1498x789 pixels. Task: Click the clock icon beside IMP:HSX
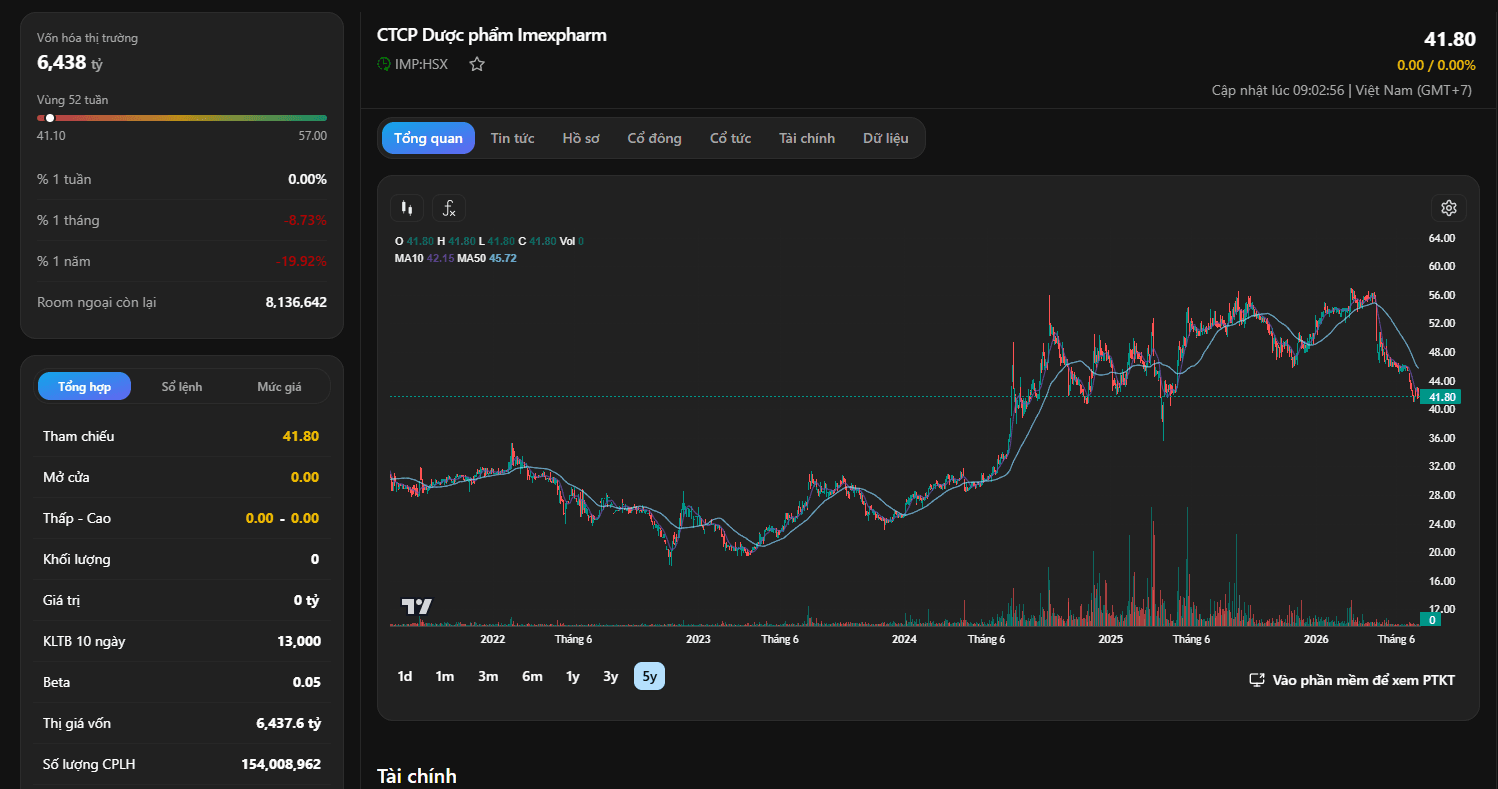coord(383,64)
